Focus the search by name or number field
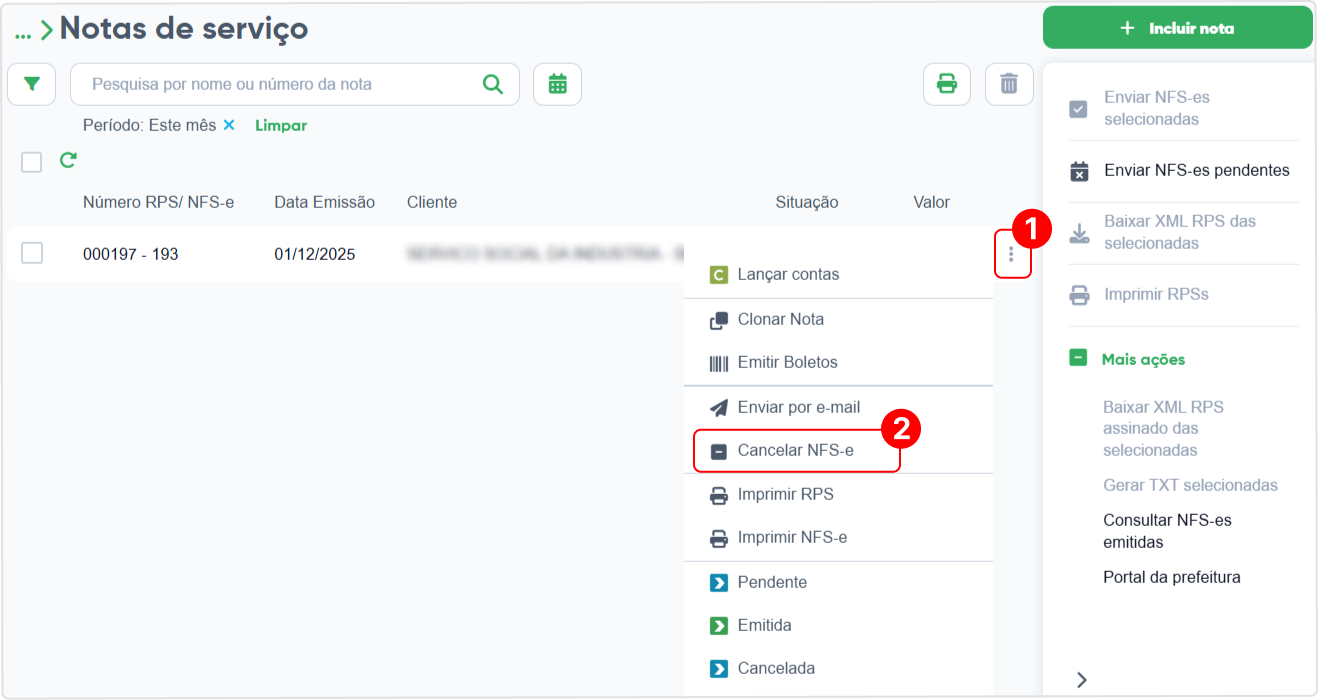This screenshot has height=700, width=1318. point(285,85)
